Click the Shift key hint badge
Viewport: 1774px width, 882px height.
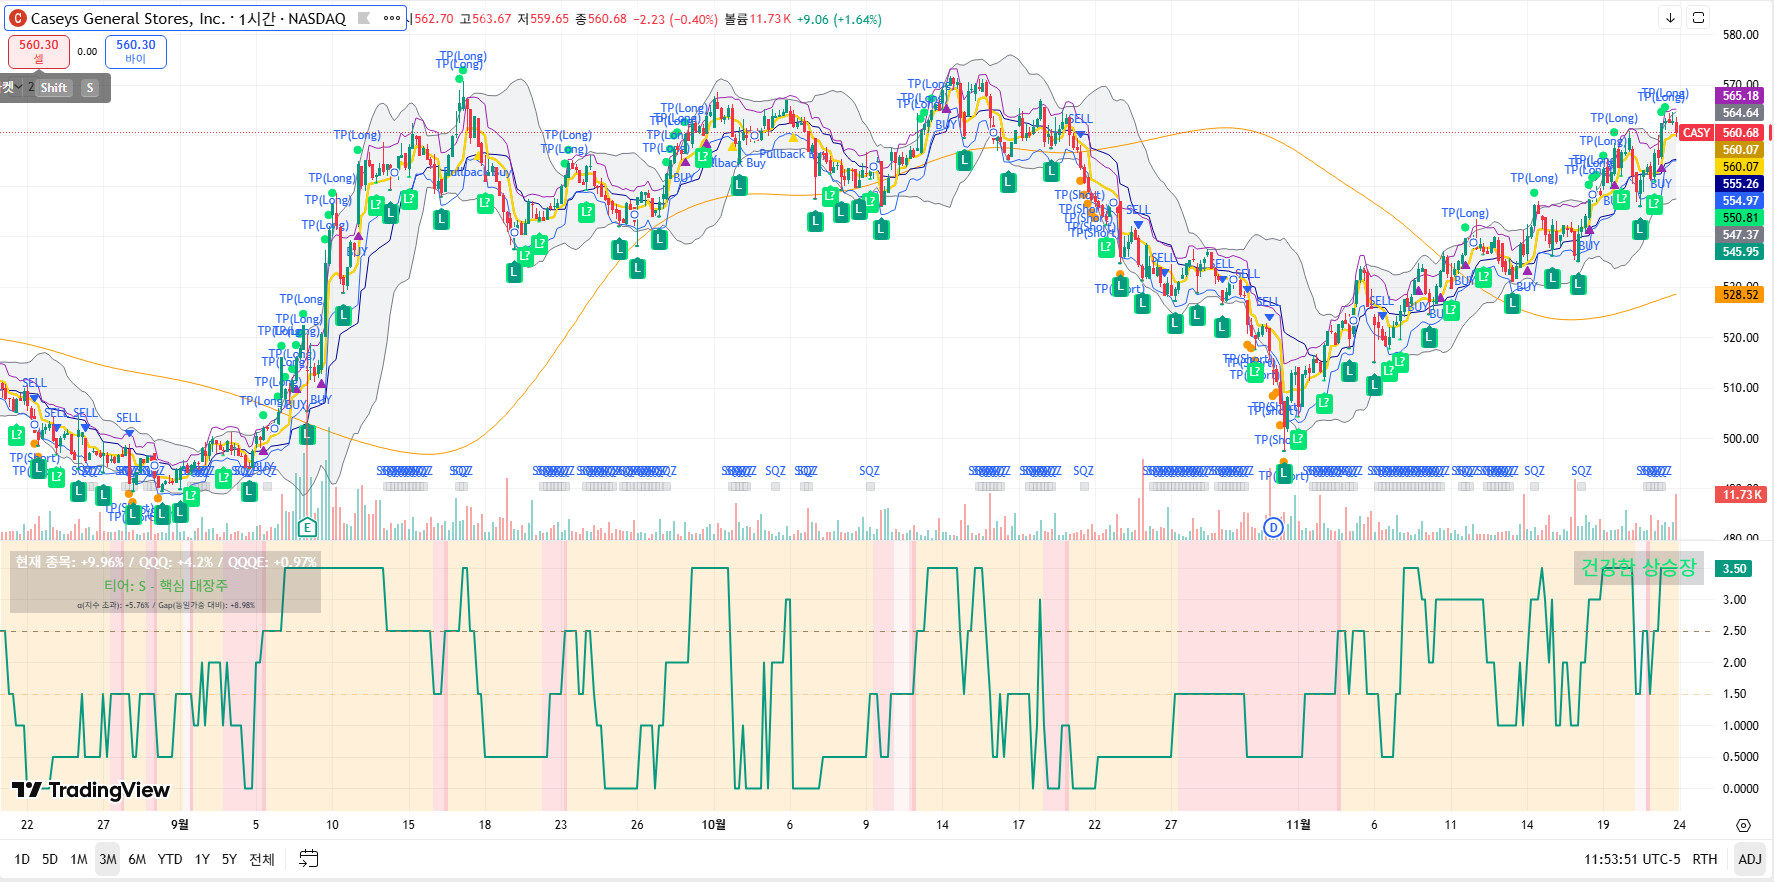point(54,88)
